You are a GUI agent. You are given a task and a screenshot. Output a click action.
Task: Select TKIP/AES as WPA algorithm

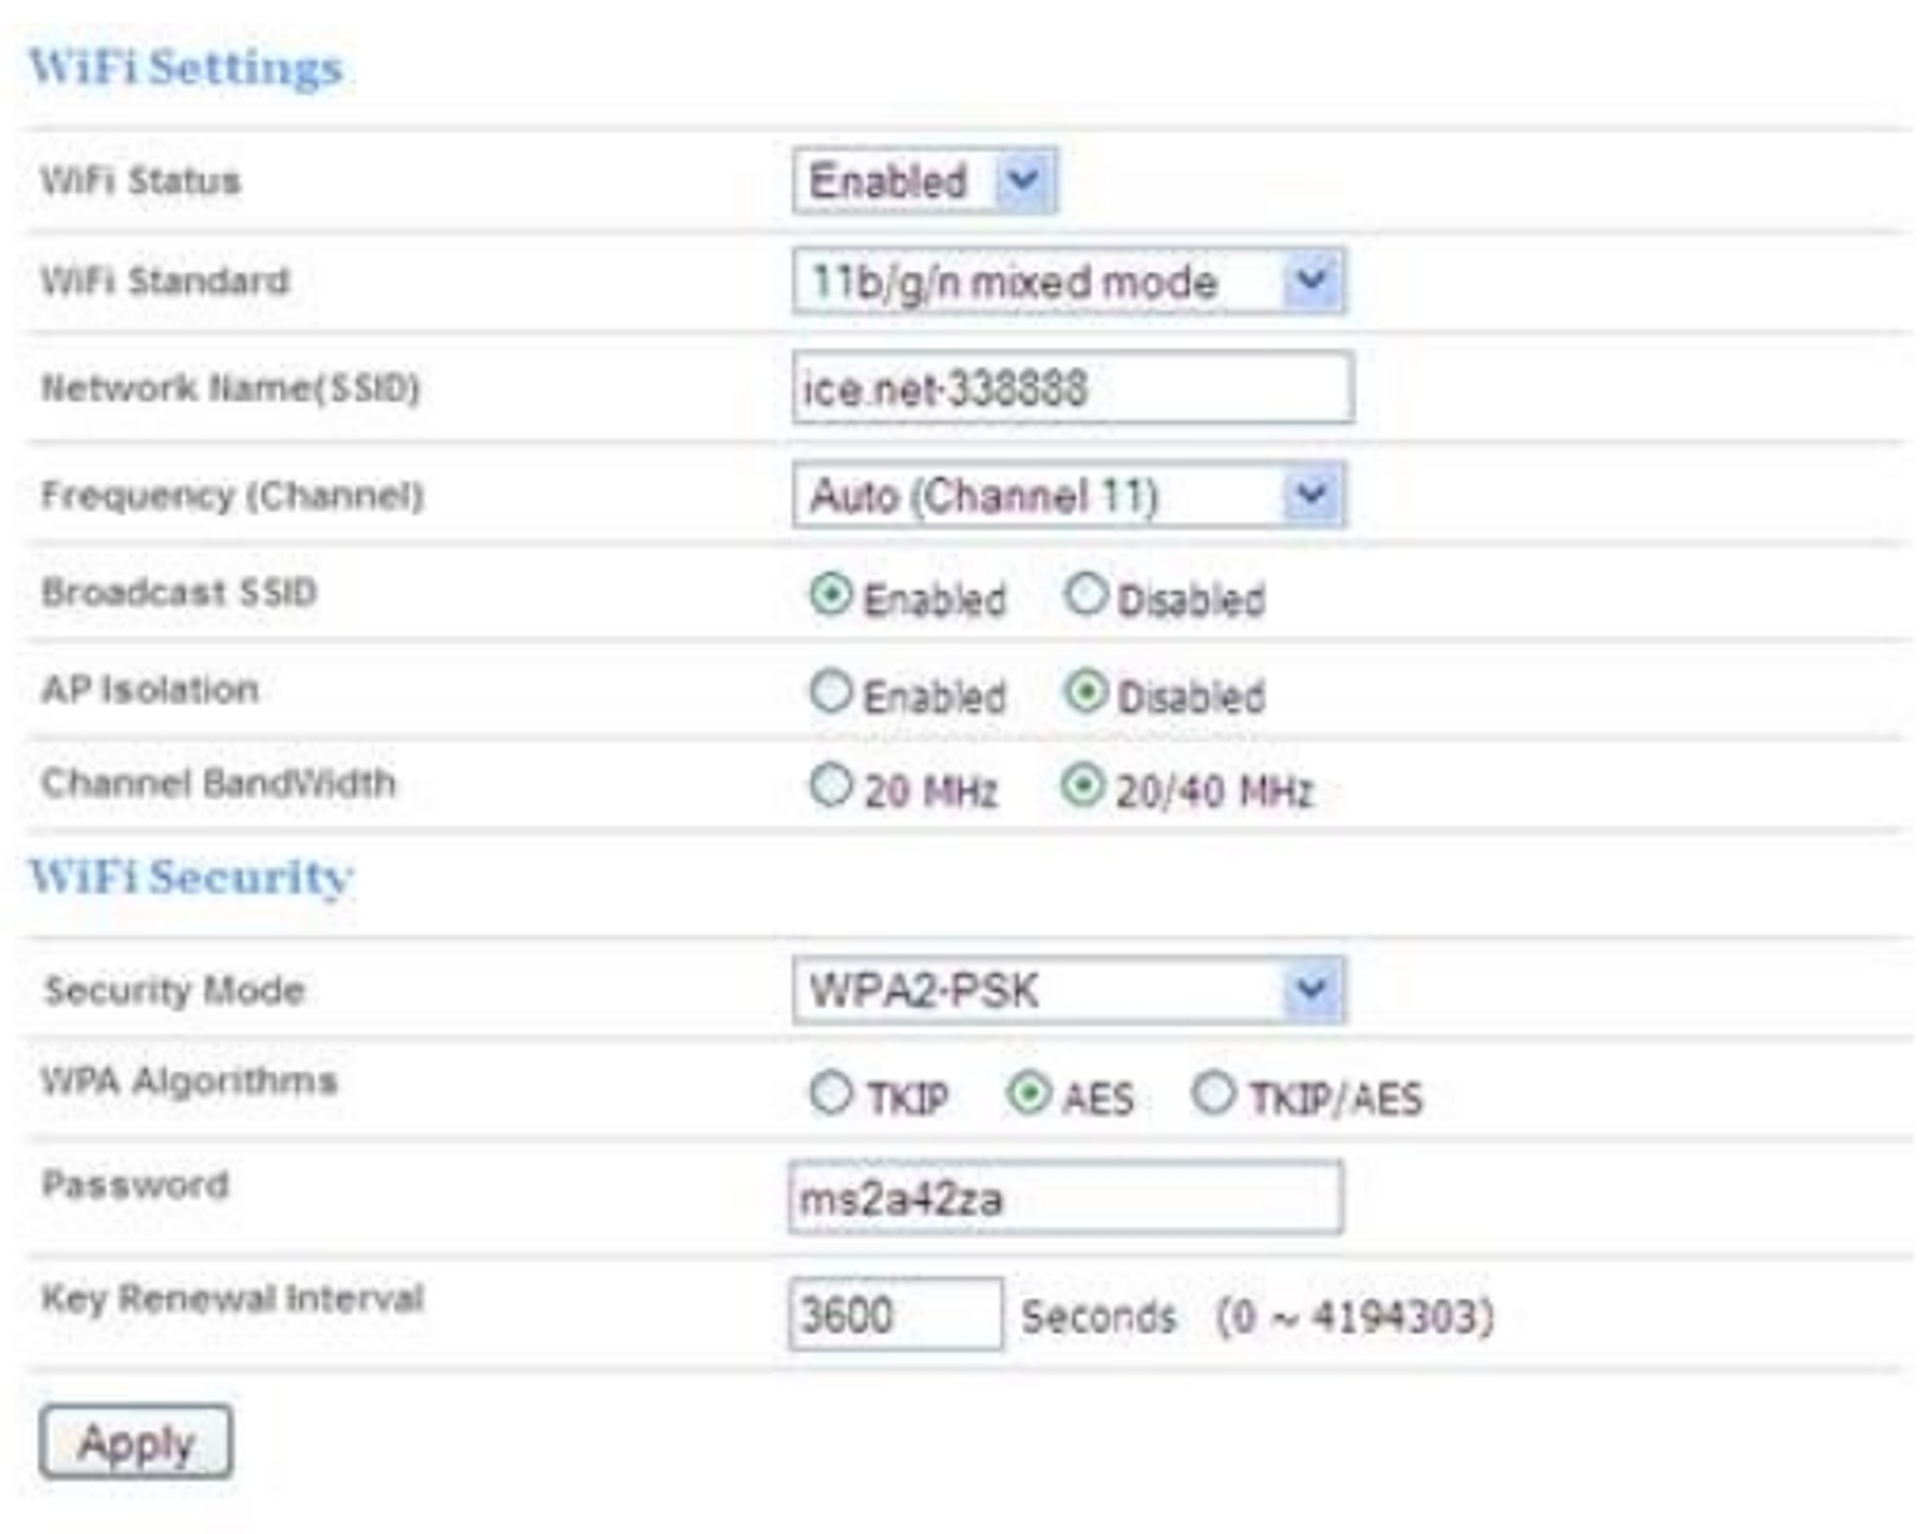coord(1213,1093)
